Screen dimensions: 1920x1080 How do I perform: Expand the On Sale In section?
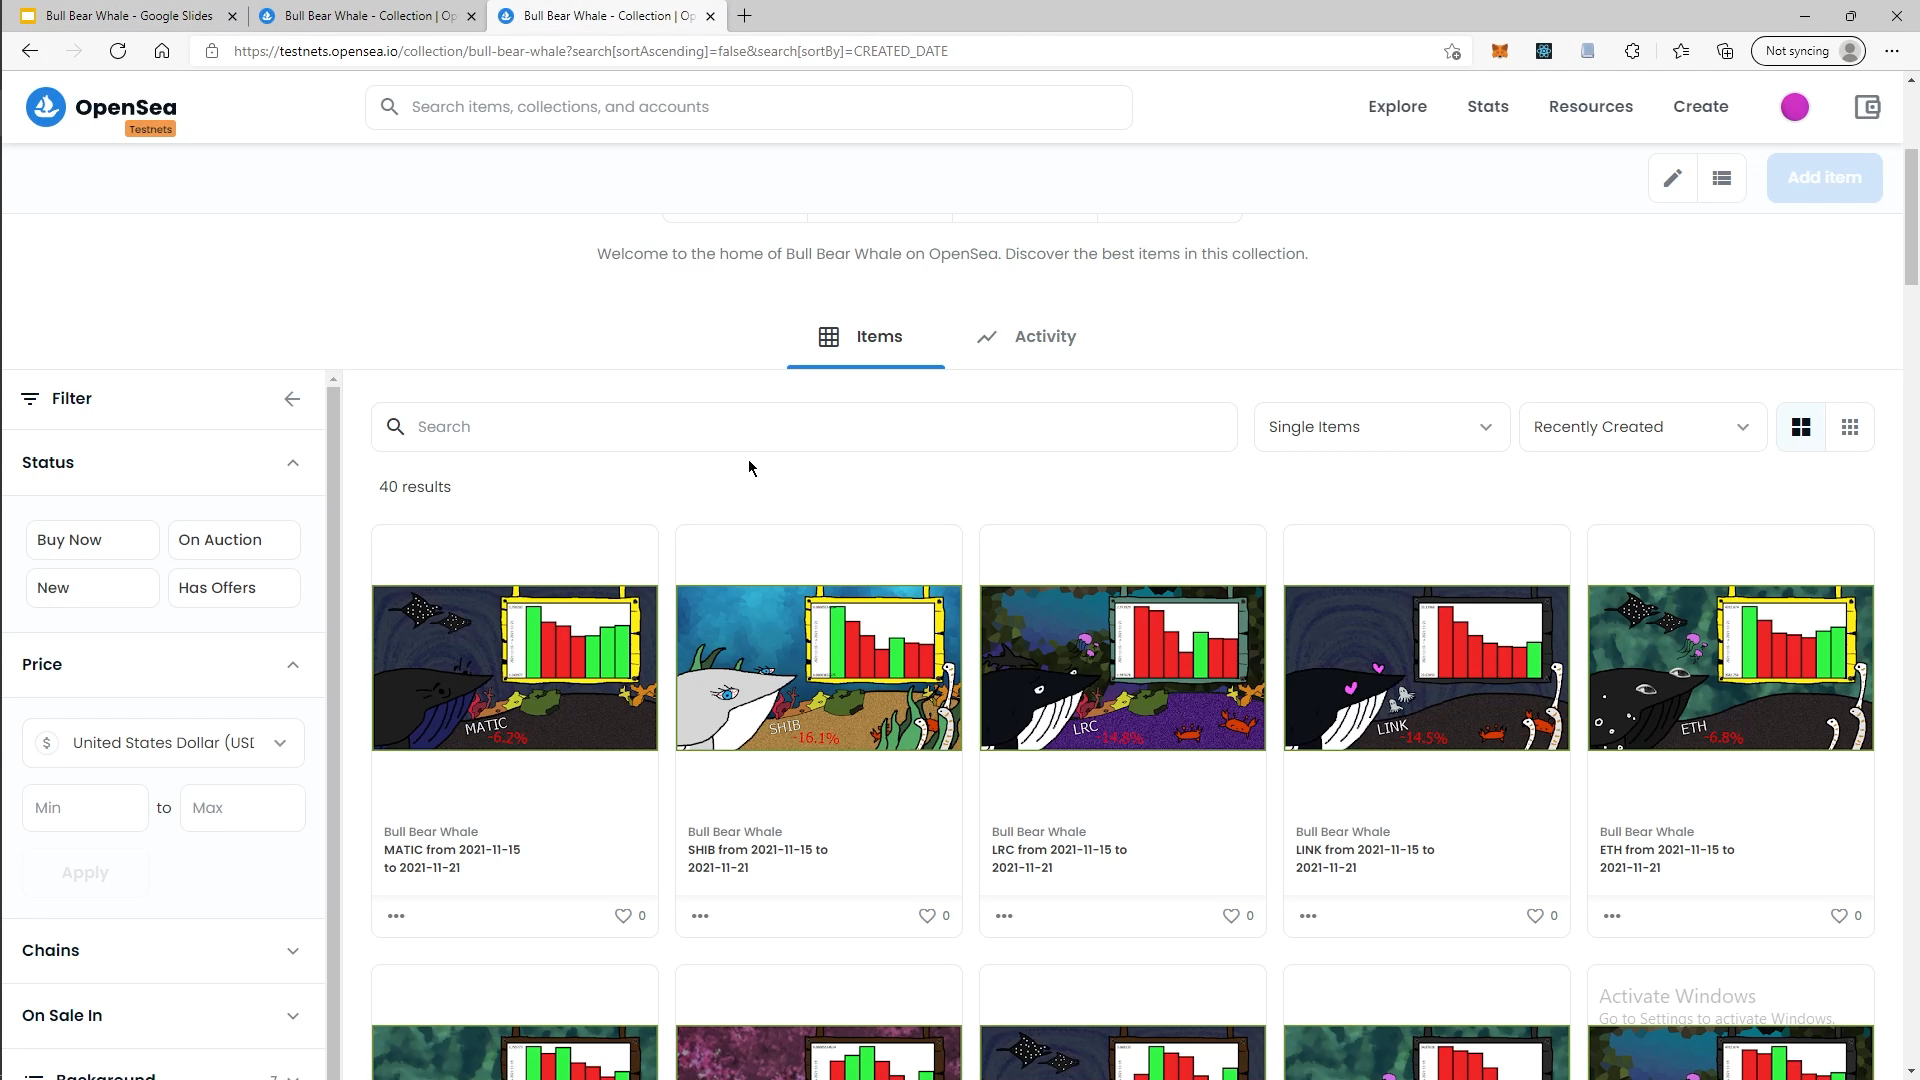(163, 1016)
